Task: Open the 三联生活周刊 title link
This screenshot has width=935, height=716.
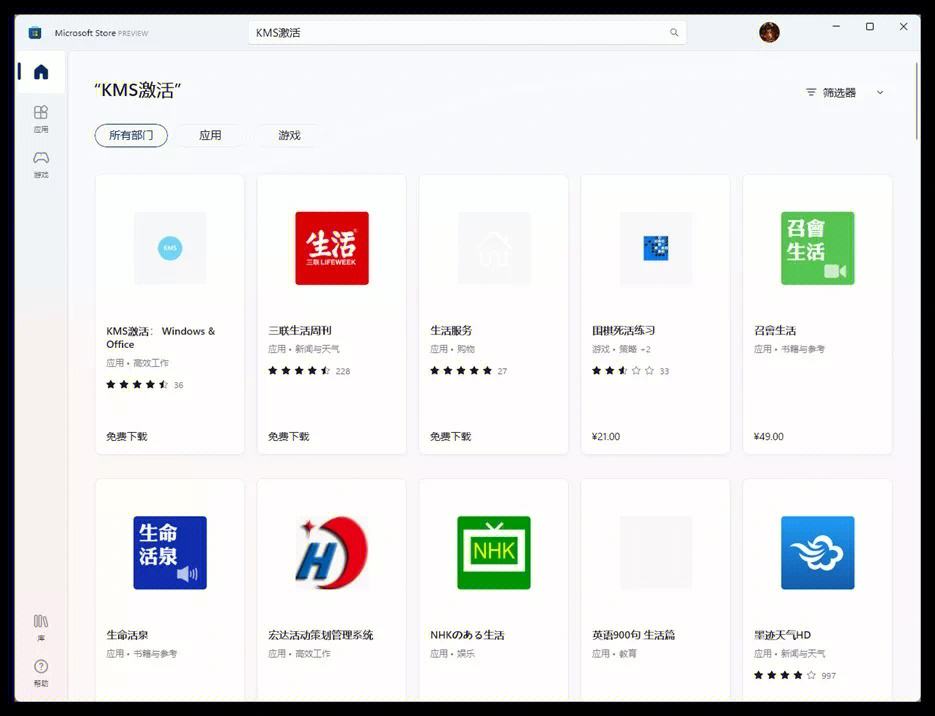Action: (x=300, y=330)
